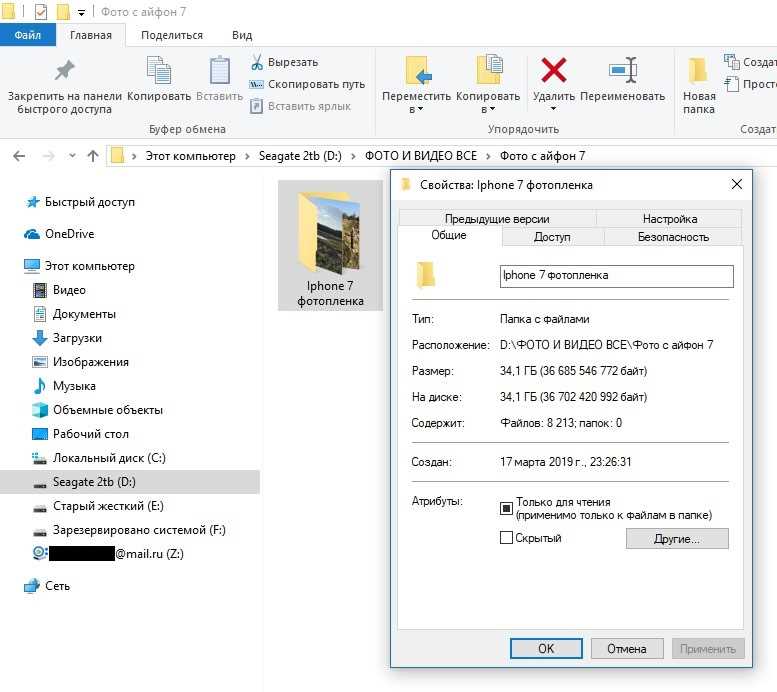Toggle the Только для чтения checkbox
This screenshot has height=692, width=777.
pyautogui.click(x=506, y=508)
